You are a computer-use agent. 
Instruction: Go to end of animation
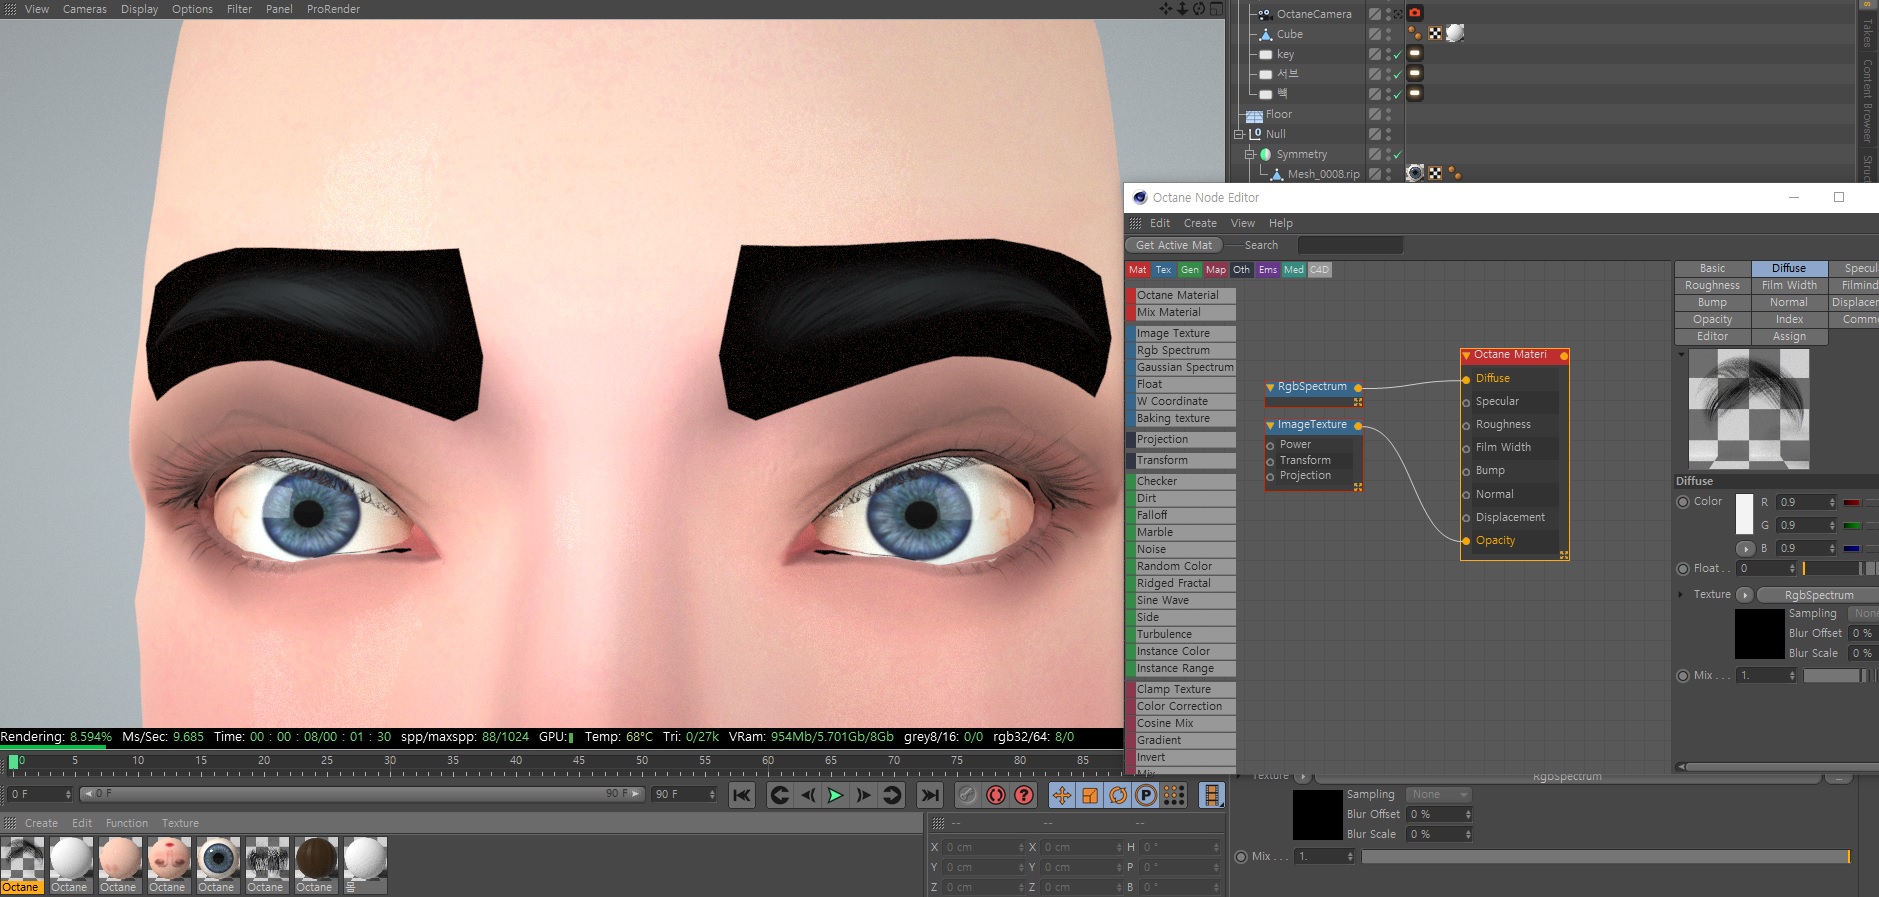point(930,795)
